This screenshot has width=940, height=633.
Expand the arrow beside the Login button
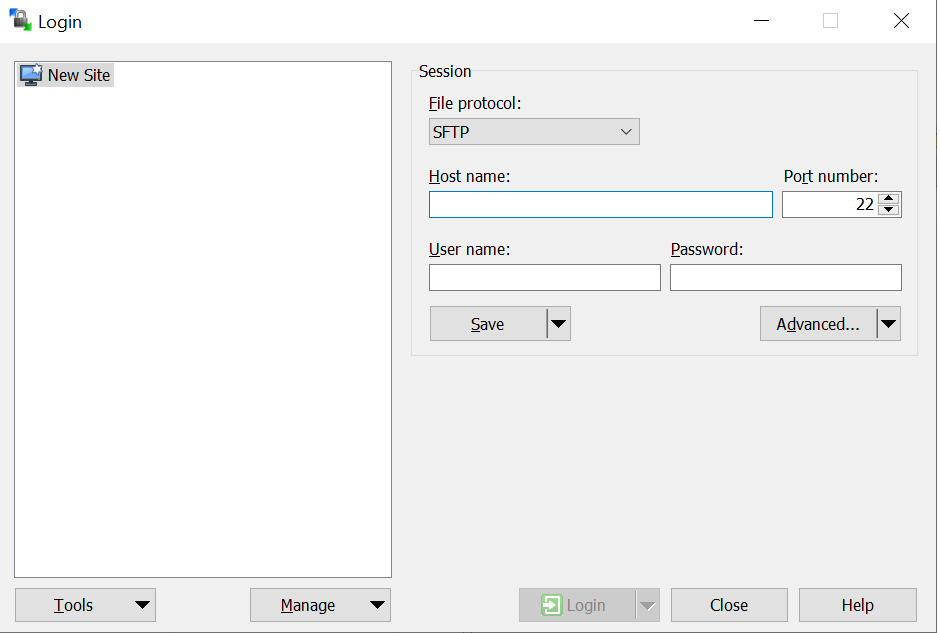tap(648, 605)
